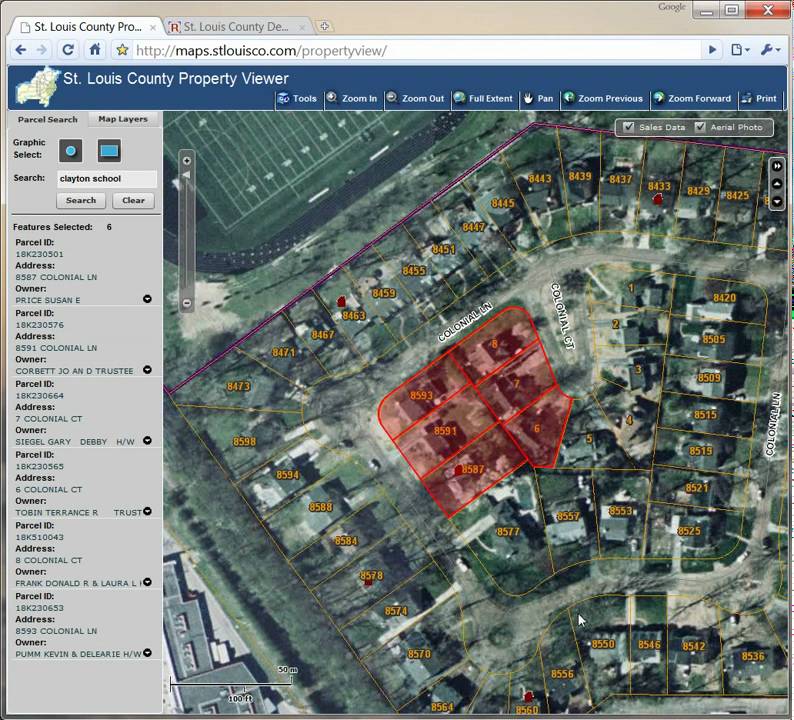Close the St. Louis County Pro... tab

click(x=152, y=27)
